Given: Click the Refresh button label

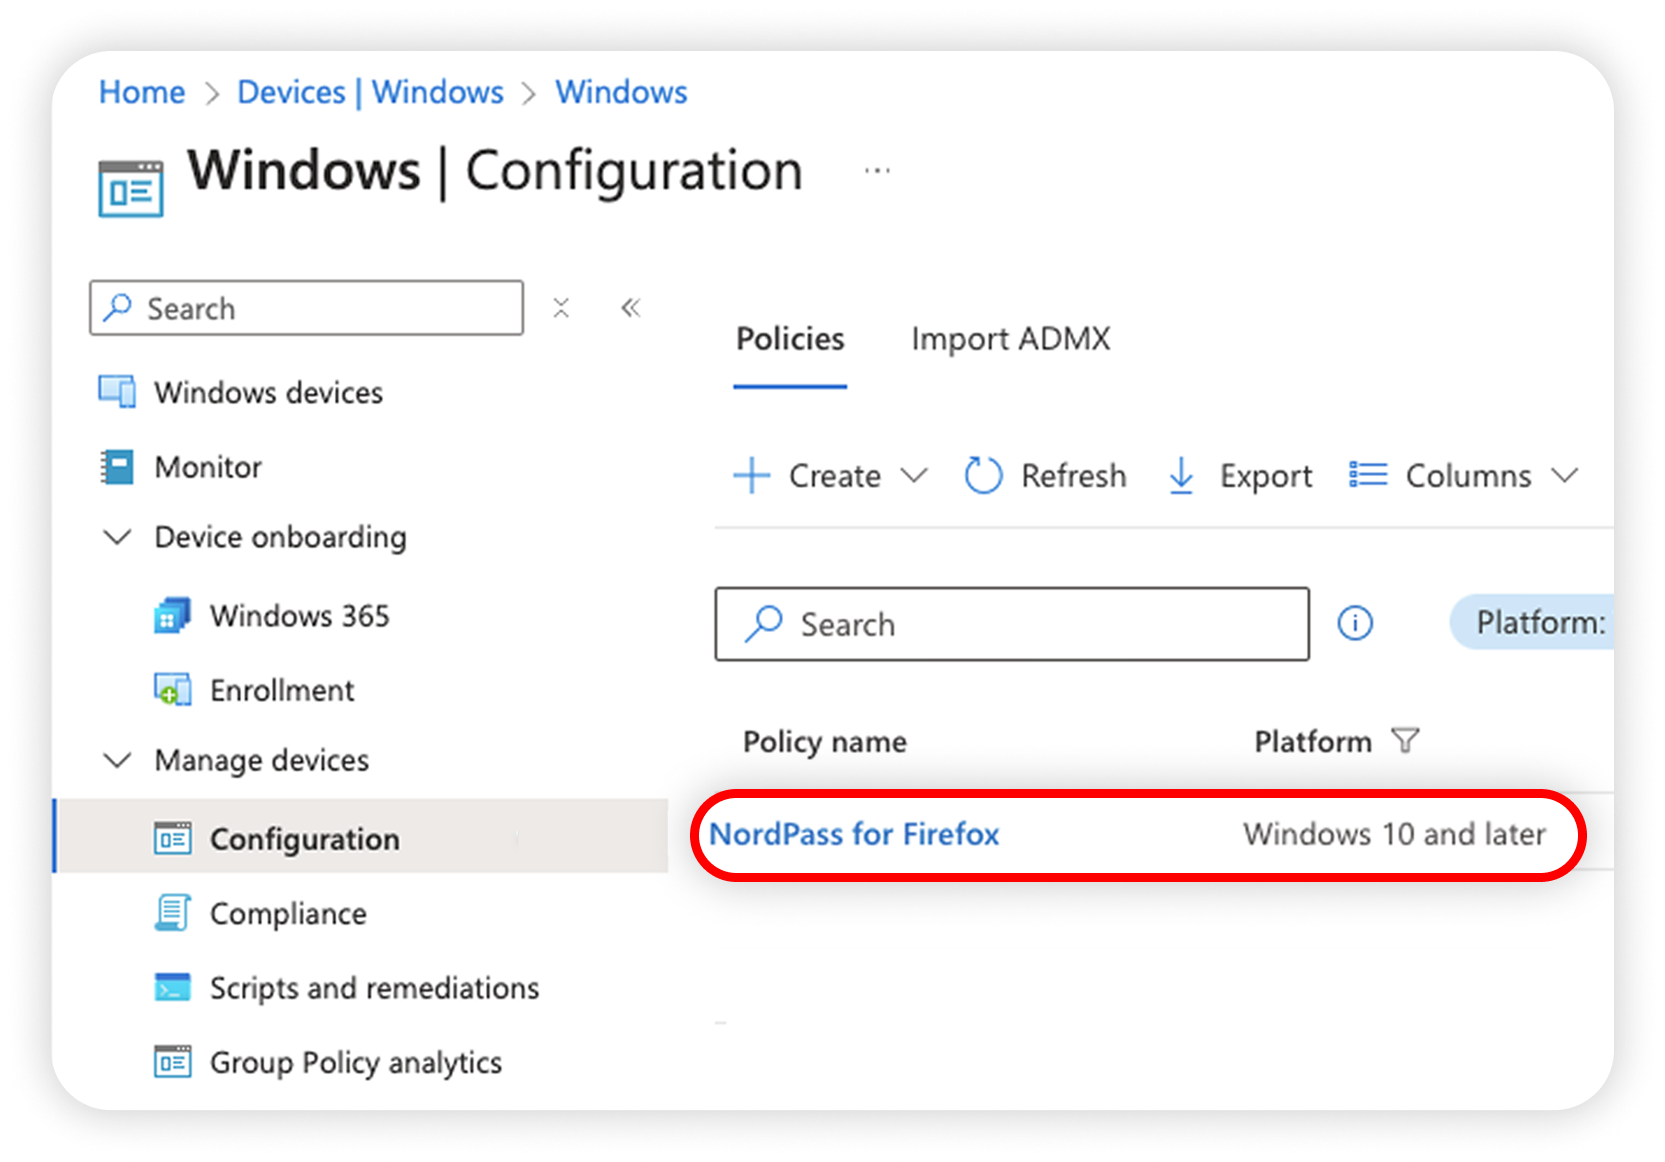Looking at the screenshot, I should point(1073,476).
